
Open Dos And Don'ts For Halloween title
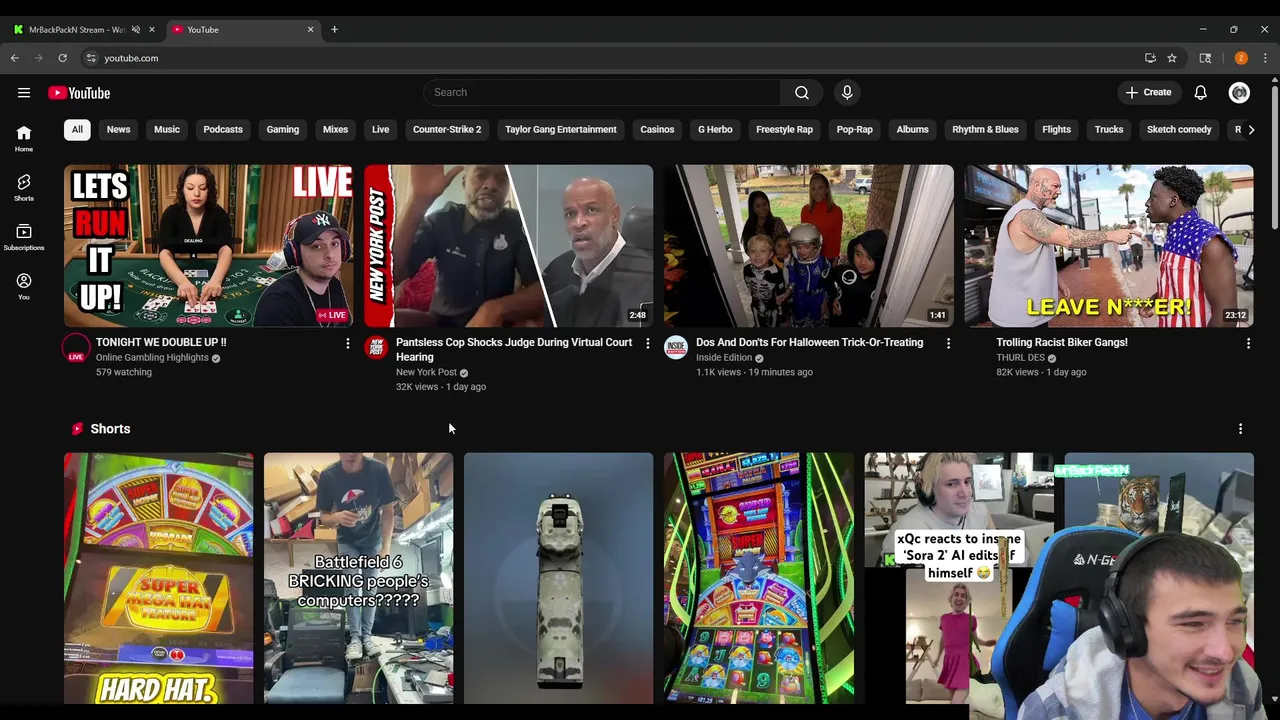coord(809,342)
